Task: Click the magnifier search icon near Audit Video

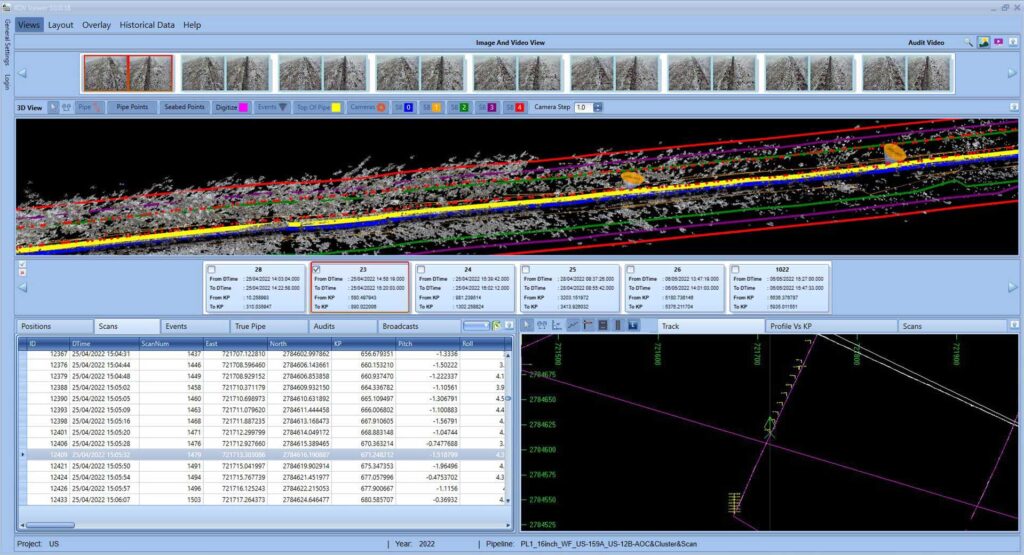Action: [968, 43]
